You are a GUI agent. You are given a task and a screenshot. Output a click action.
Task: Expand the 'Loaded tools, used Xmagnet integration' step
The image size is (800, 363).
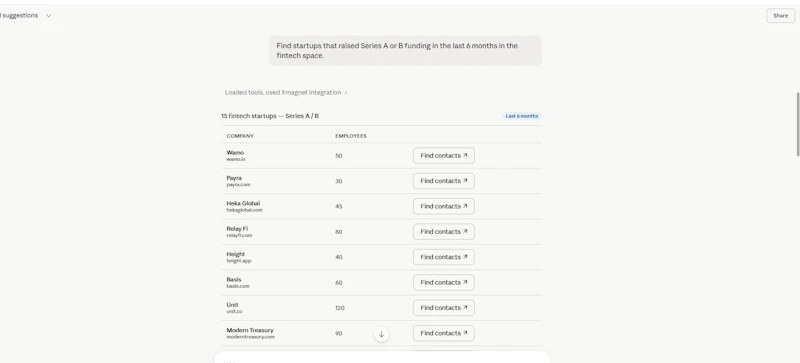coord(286,92)
